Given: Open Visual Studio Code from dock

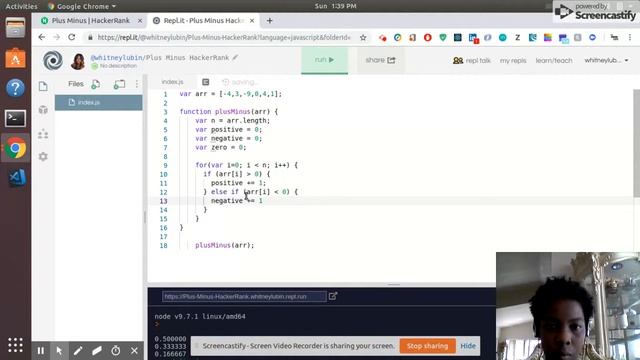Looking at the screenshot, I should pos(16,178).
